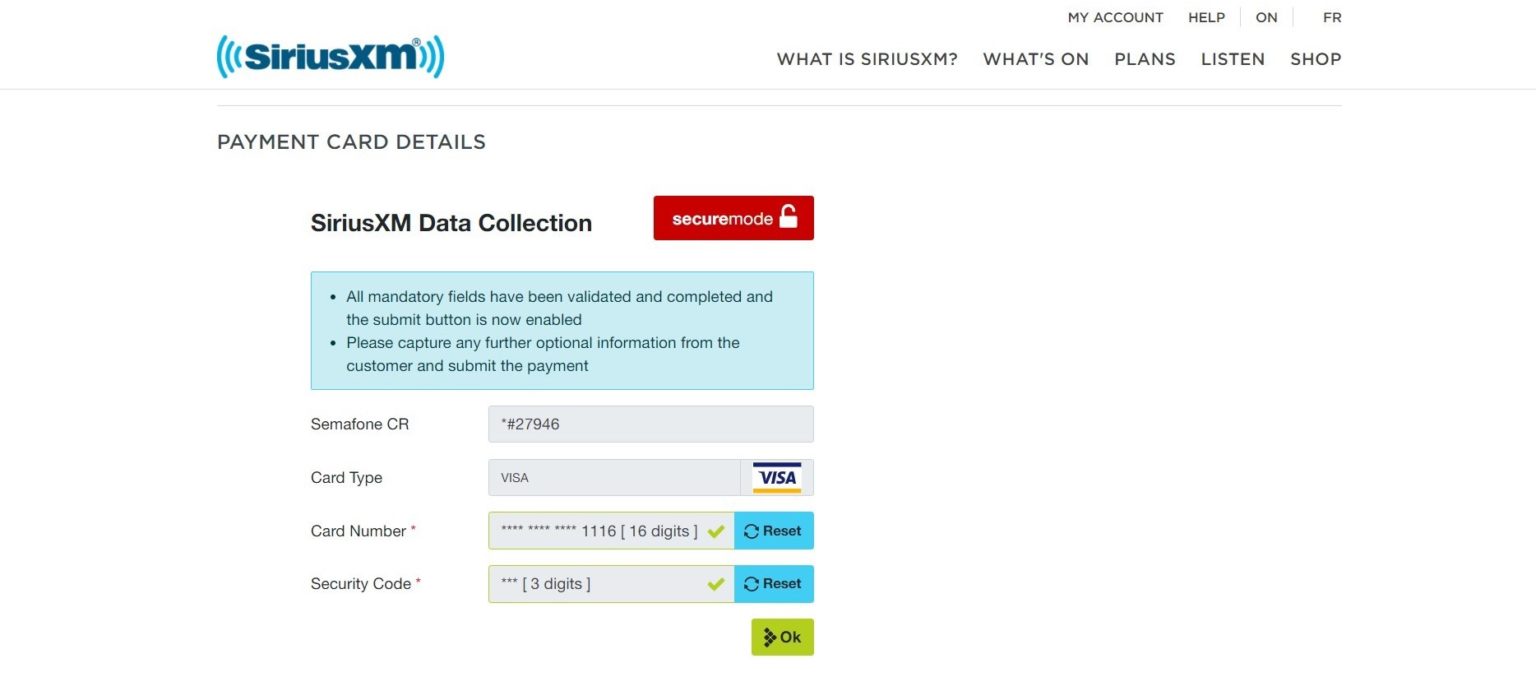The image size is (1536, 691).
Task: Go to the LISTEN menu item
Action: 1233,59
